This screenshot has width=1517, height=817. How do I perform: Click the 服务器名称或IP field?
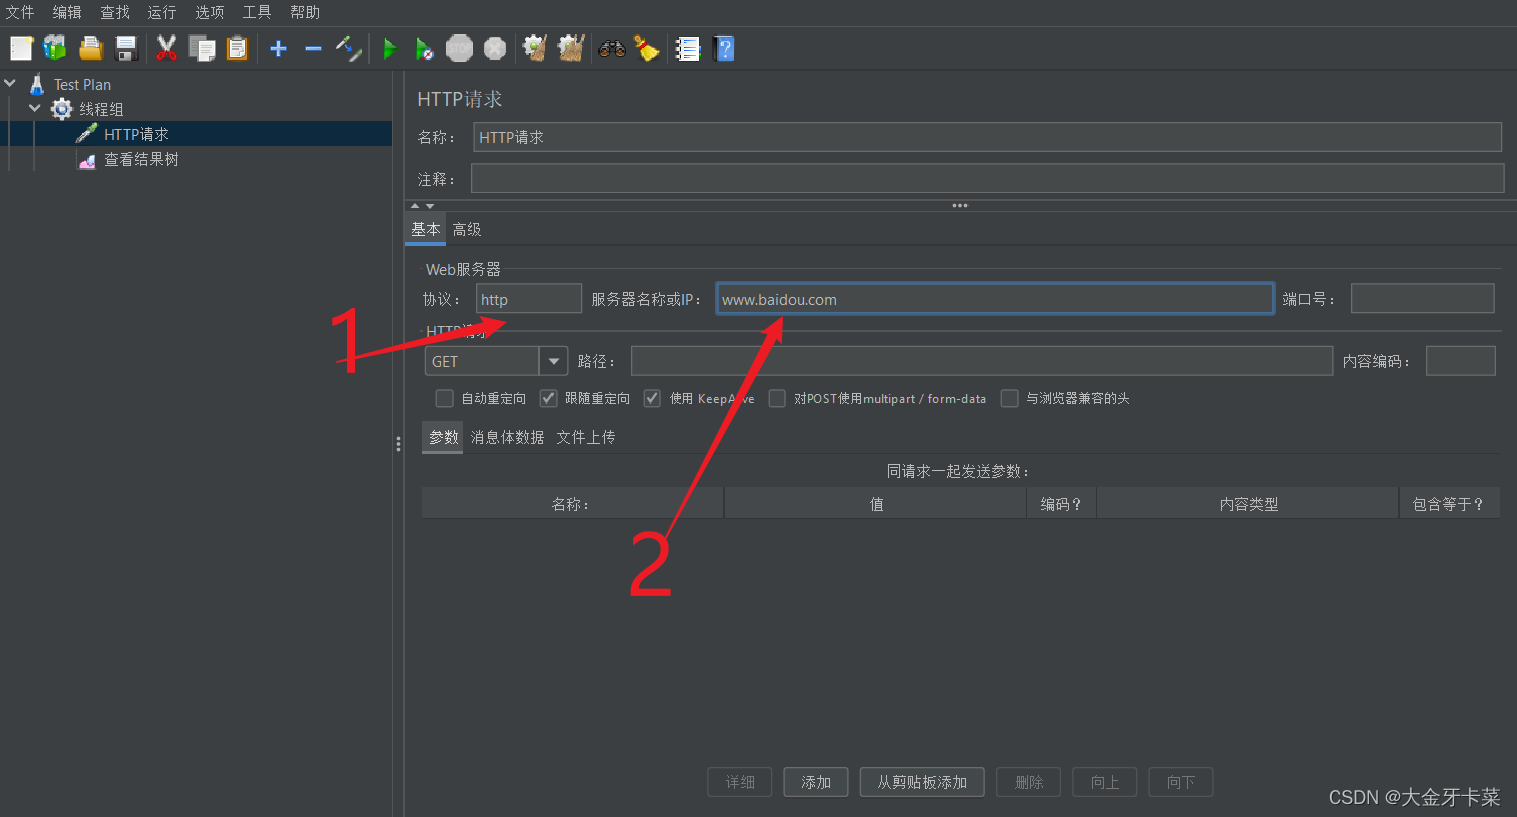click(x=995, y=299)
